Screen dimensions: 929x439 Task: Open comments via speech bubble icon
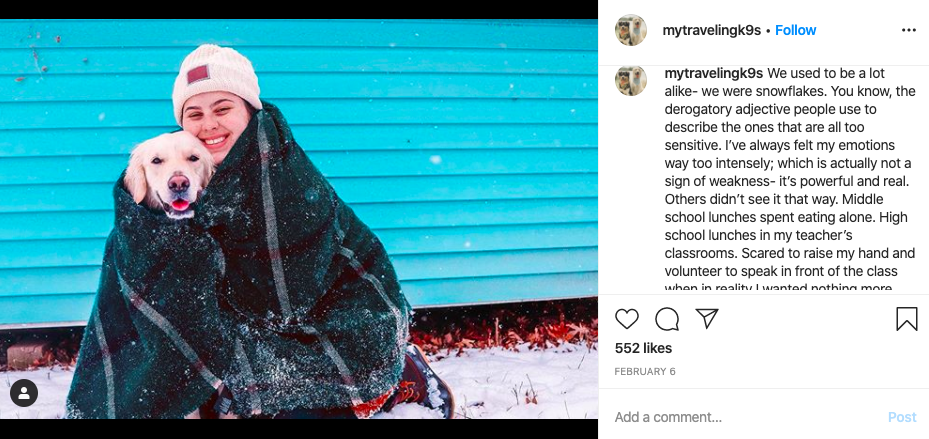667,319
